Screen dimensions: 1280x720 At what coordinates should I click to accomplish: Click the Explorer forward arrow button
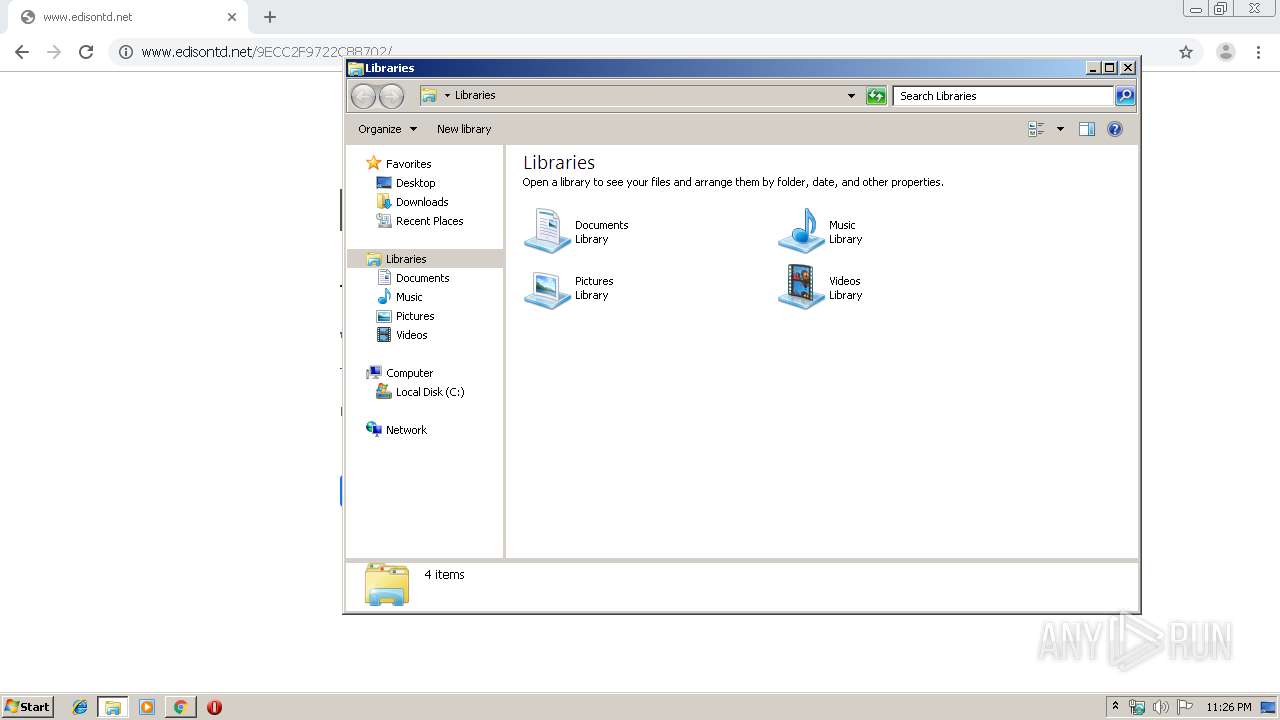click(x=392, y=96)
